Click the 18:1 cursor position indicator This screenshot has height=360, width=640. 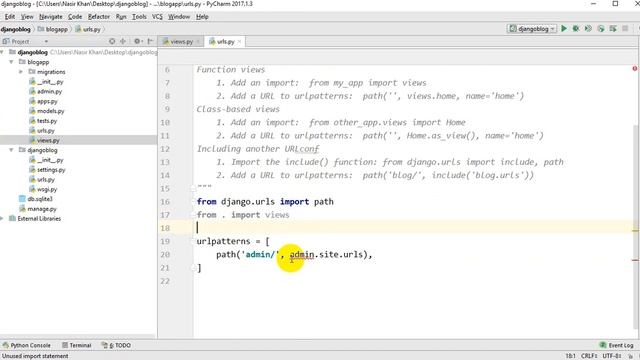coord(570,356)
